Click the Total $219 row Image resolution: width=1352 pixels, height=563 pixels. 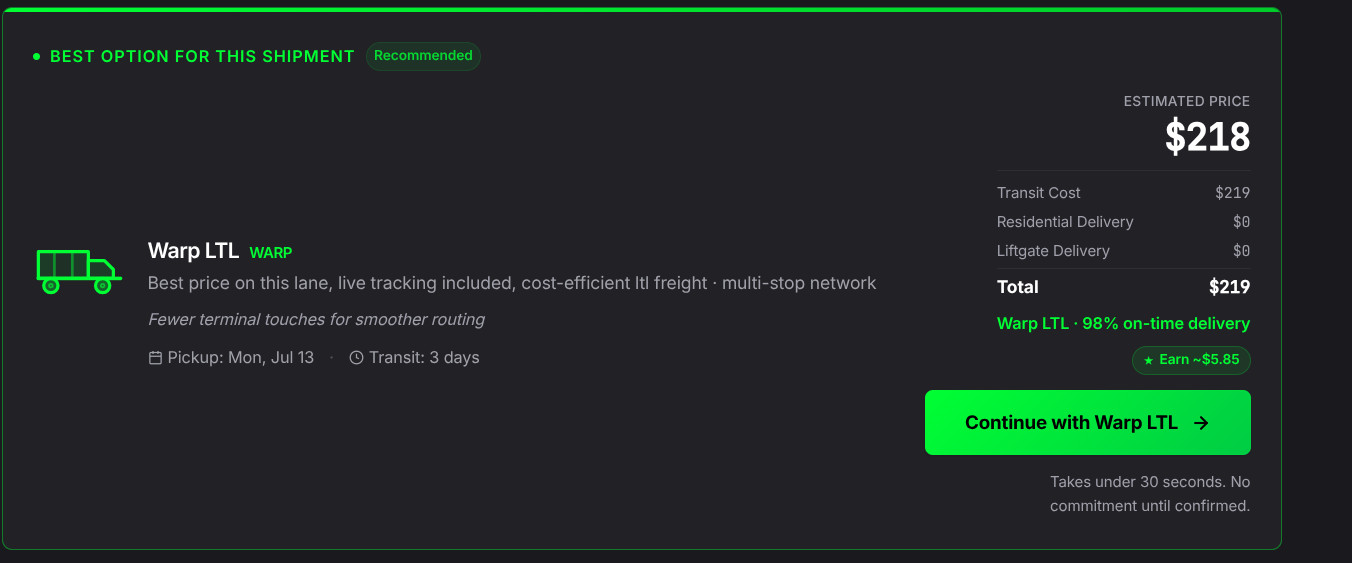coord(1123,287)
